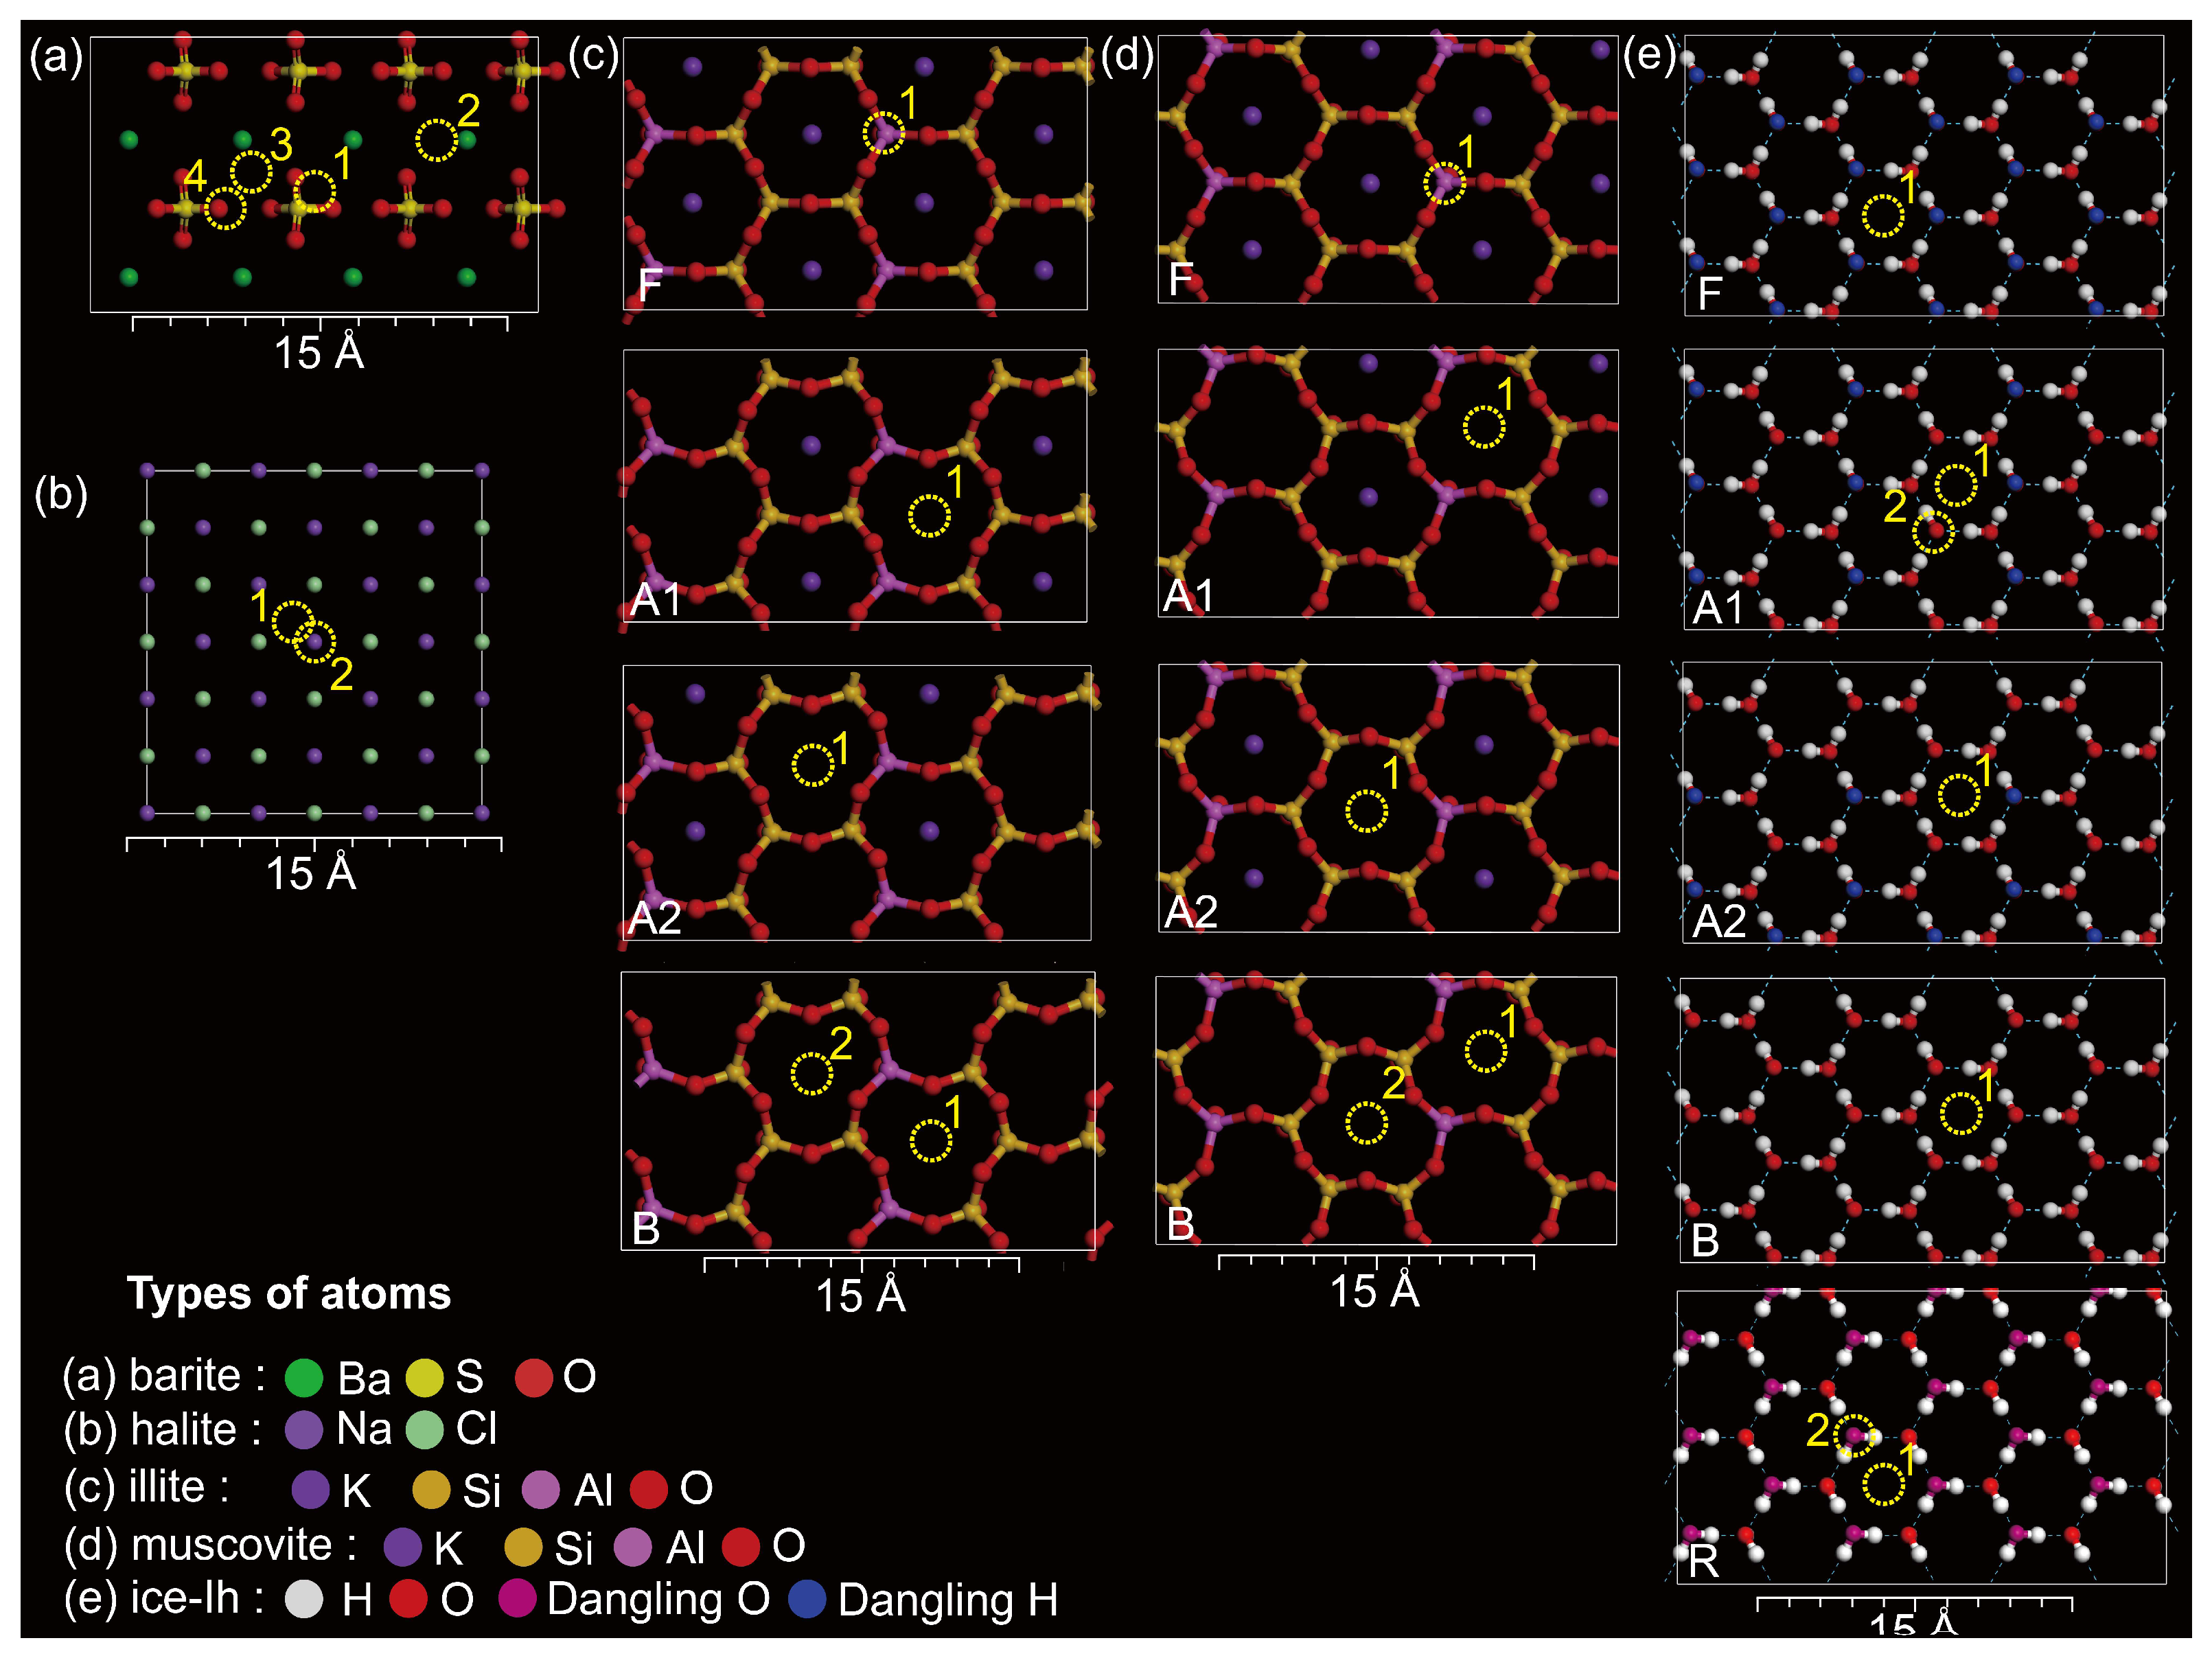Click site 2 circle in ice-Ih A1 panel
Viewport: 2212px width, 1658px height.
tap(1934, 531)
